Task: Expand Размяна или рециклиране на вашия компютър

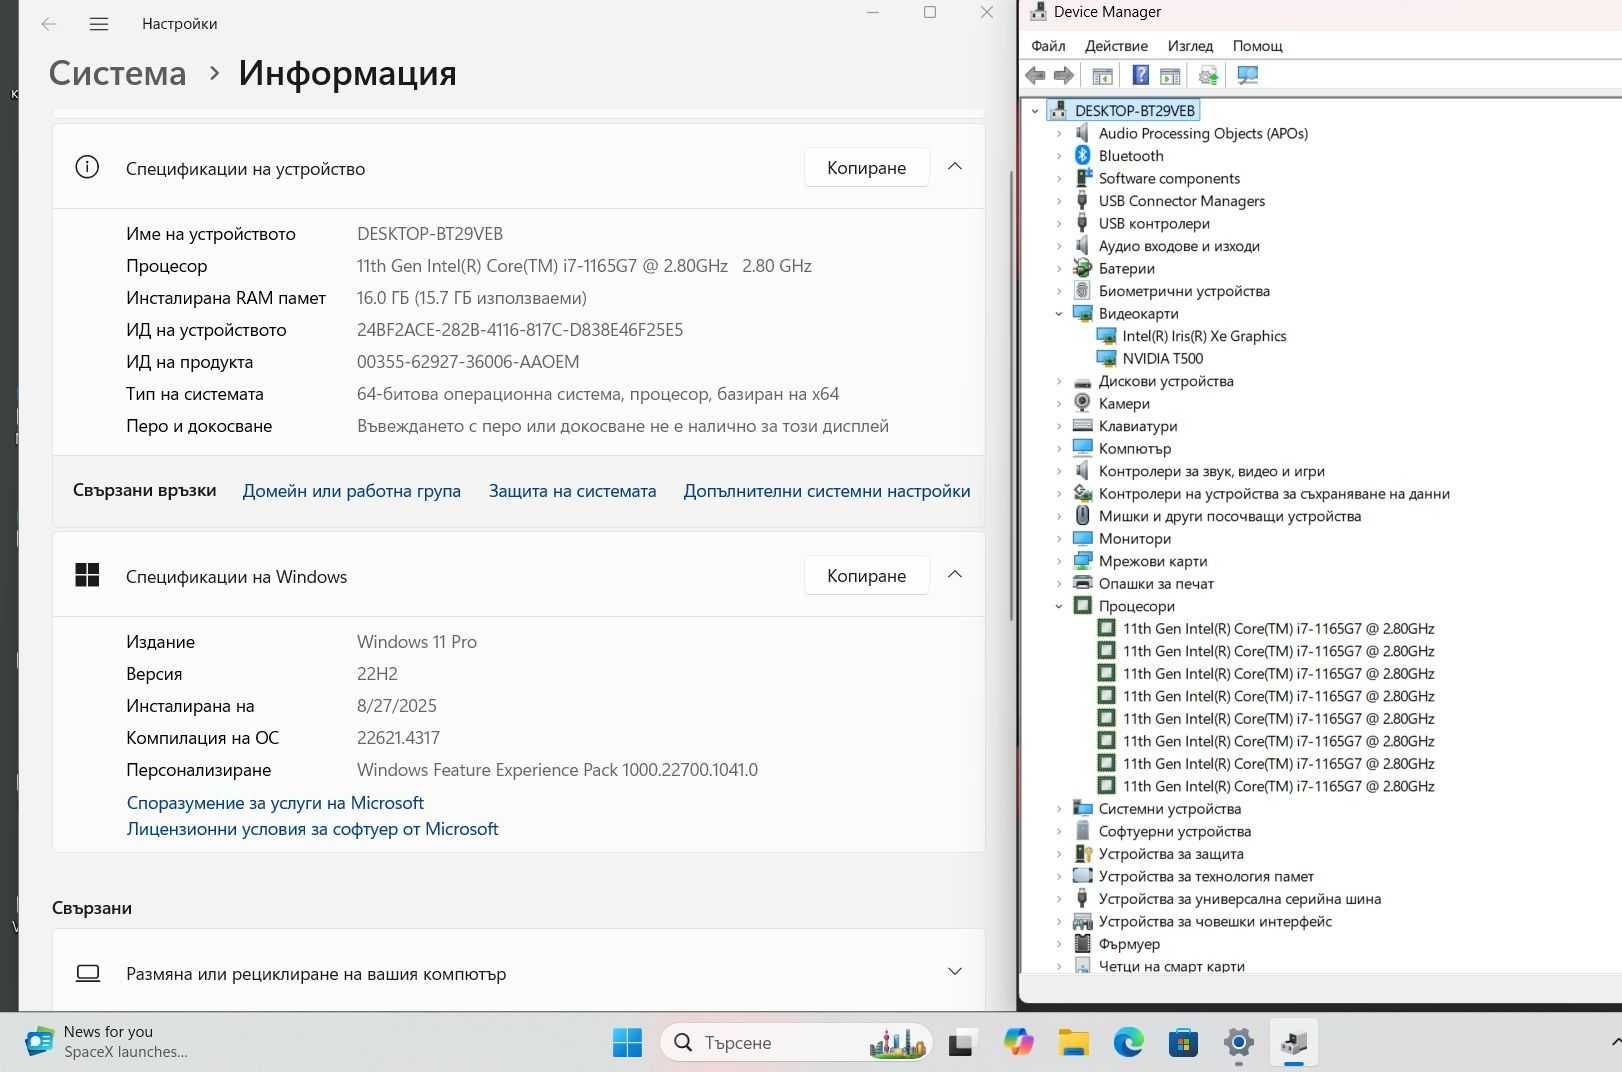Action: tap(955, 972)
